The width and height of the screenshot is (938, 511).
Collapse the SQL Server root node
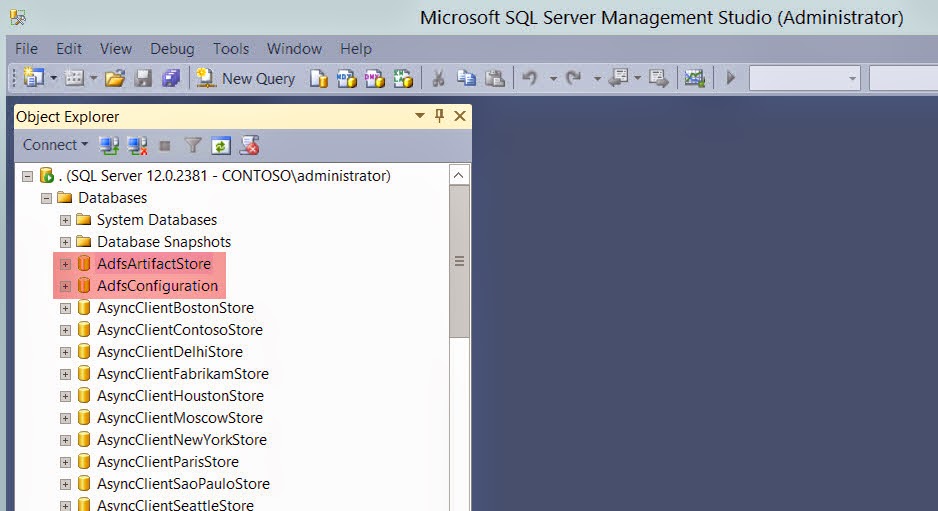tap(28, 176)
